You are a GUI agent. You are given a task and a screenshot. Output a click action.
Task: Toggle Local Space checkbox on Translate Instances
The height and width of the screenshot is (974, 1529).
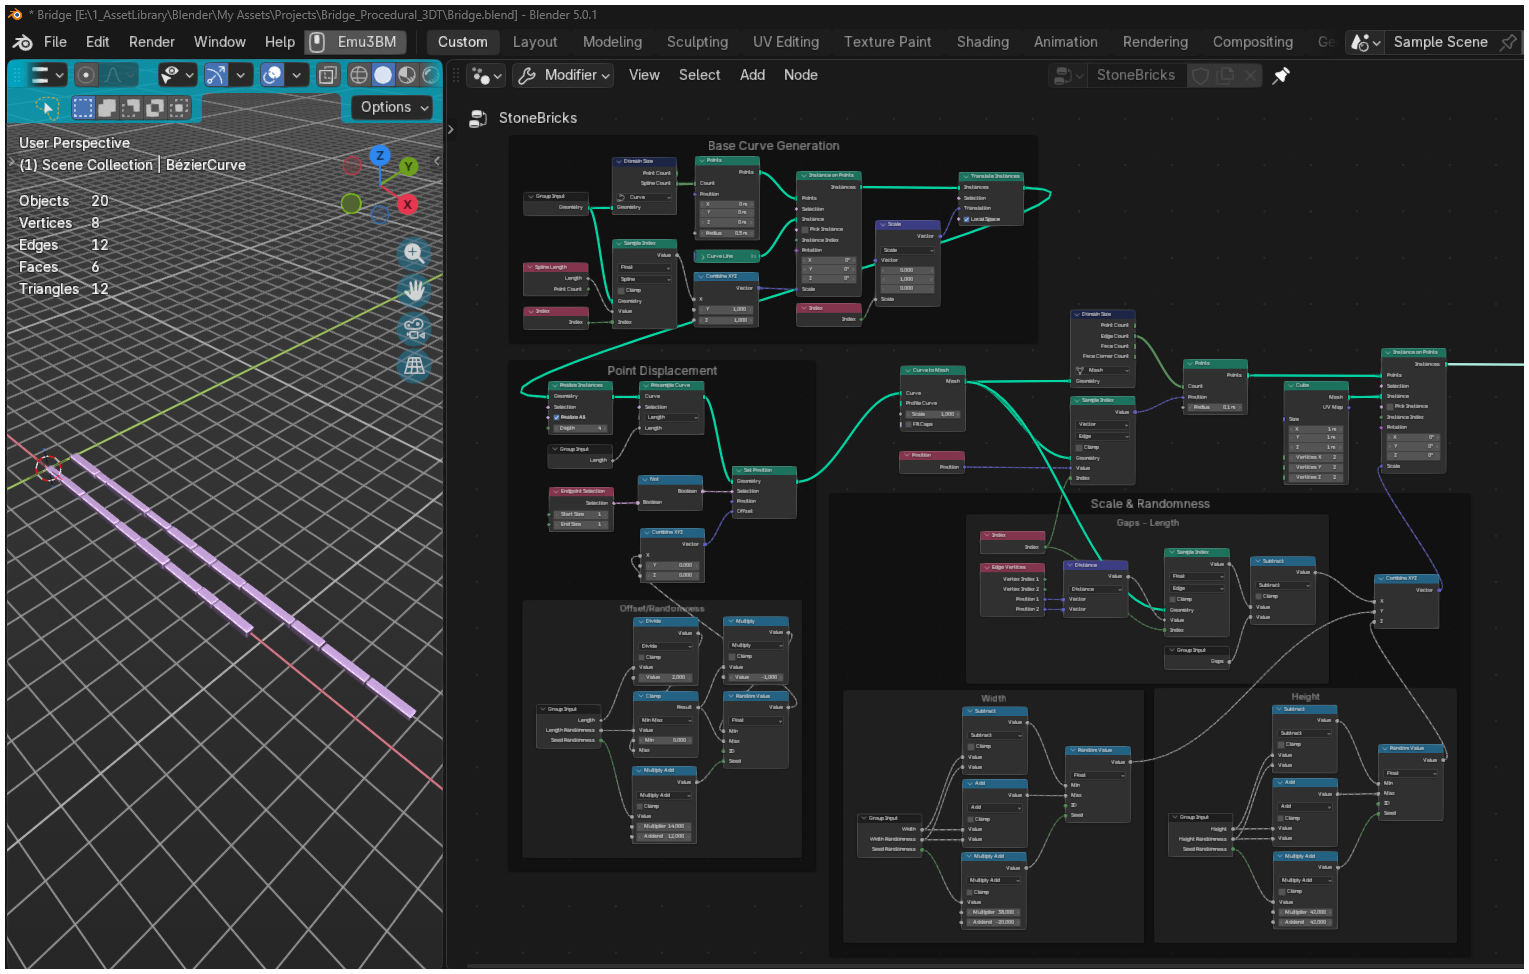[x=966, y=219]
